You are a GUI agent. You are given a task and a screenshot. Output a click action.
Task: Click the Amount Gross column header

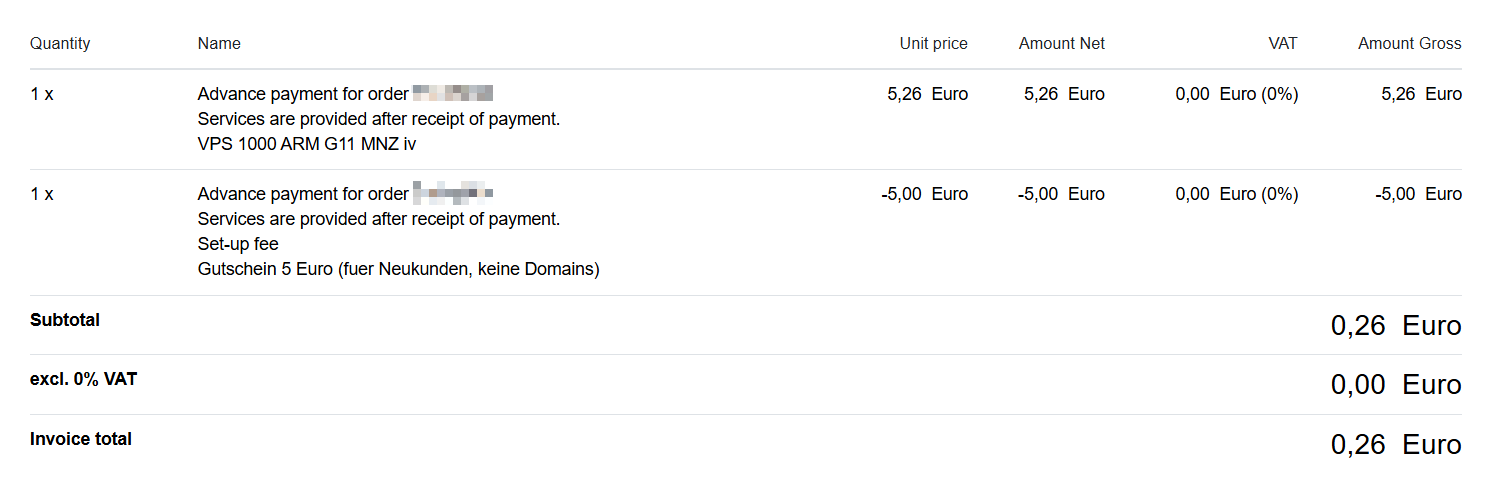(x=1410, y=43)
